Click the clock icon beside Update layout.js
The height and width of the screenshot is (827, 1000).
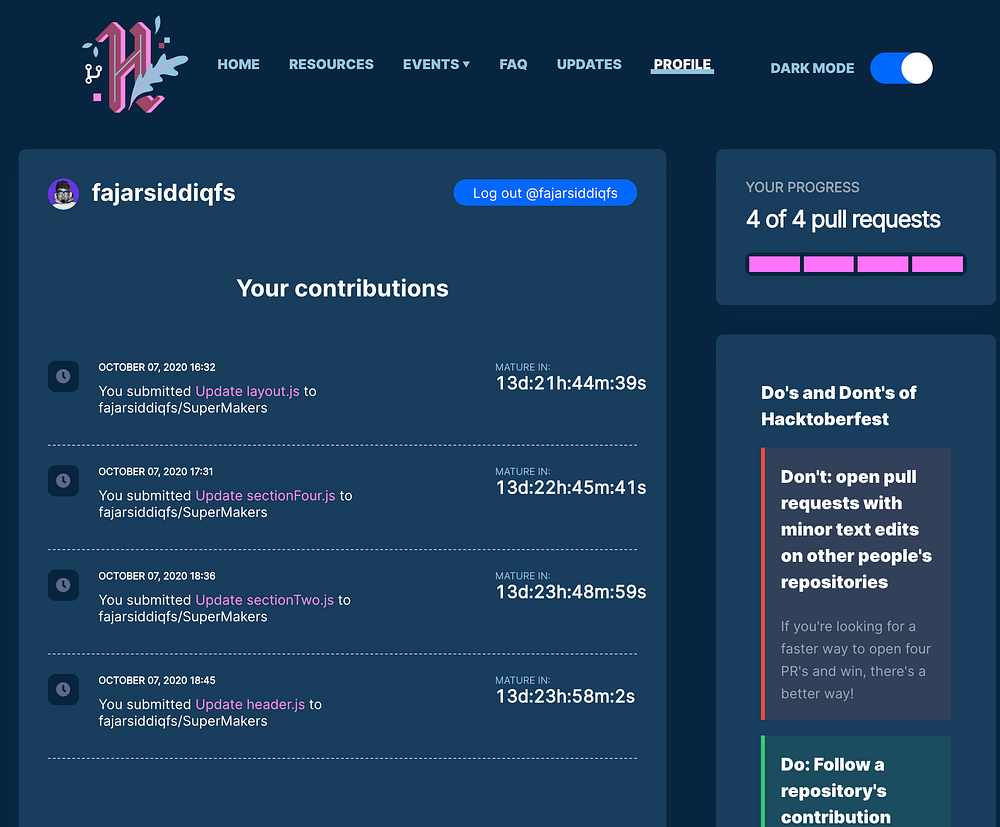coord(63,376)
